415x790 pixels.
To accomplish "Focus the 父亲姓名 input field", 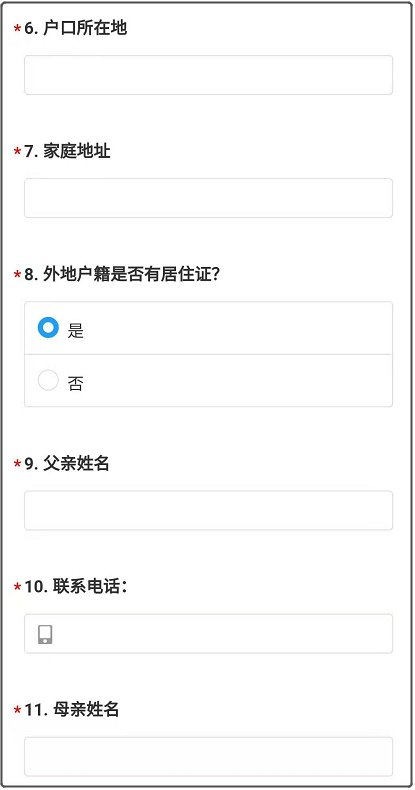I will point(209,510).
